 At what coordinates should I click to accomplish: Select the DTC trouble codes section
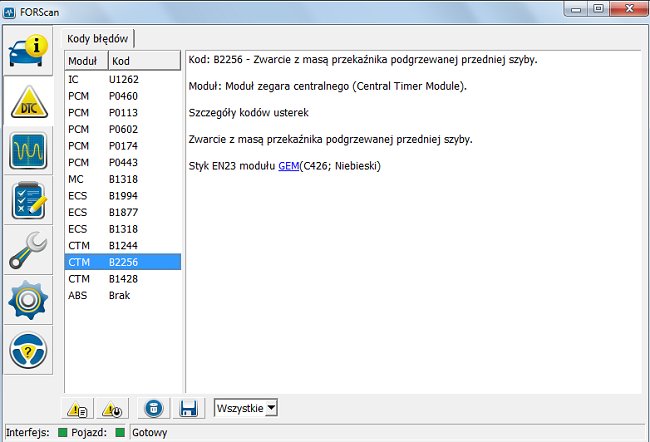click(x=30, y=99)
